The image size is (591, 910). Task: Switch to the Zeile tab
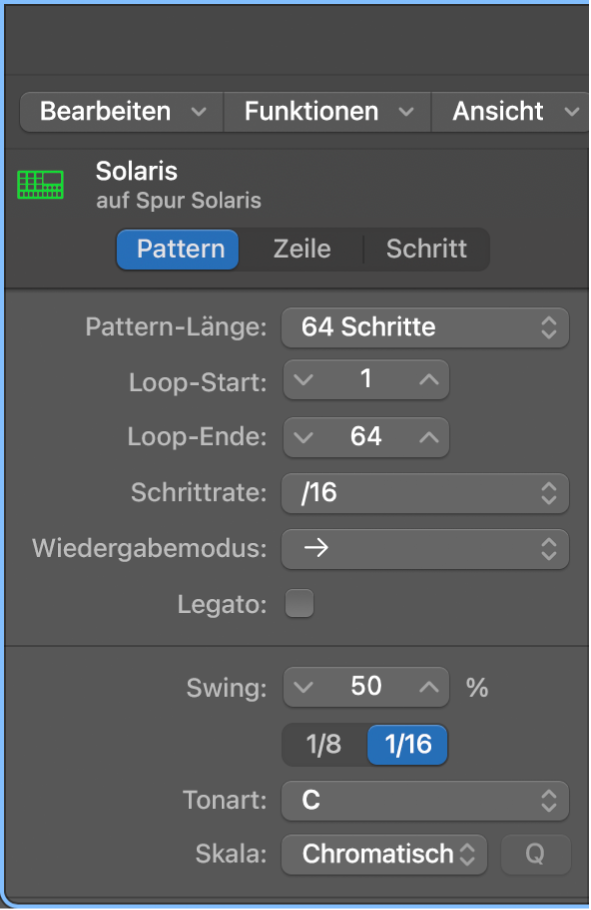pyautogui.click(x=301, y=249)
